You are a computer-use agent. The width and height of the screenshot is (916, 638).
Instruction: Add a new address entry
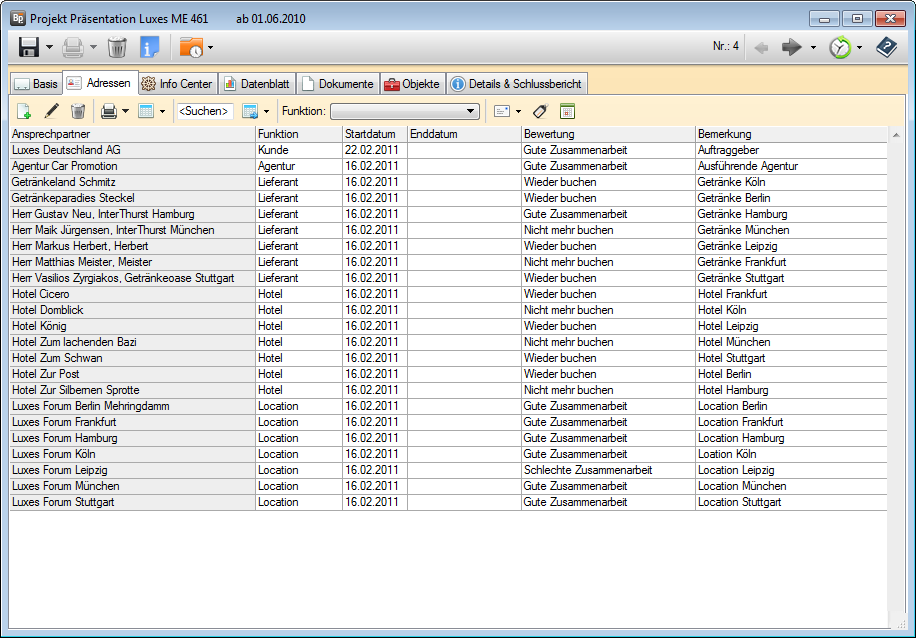tap(24, 111)
